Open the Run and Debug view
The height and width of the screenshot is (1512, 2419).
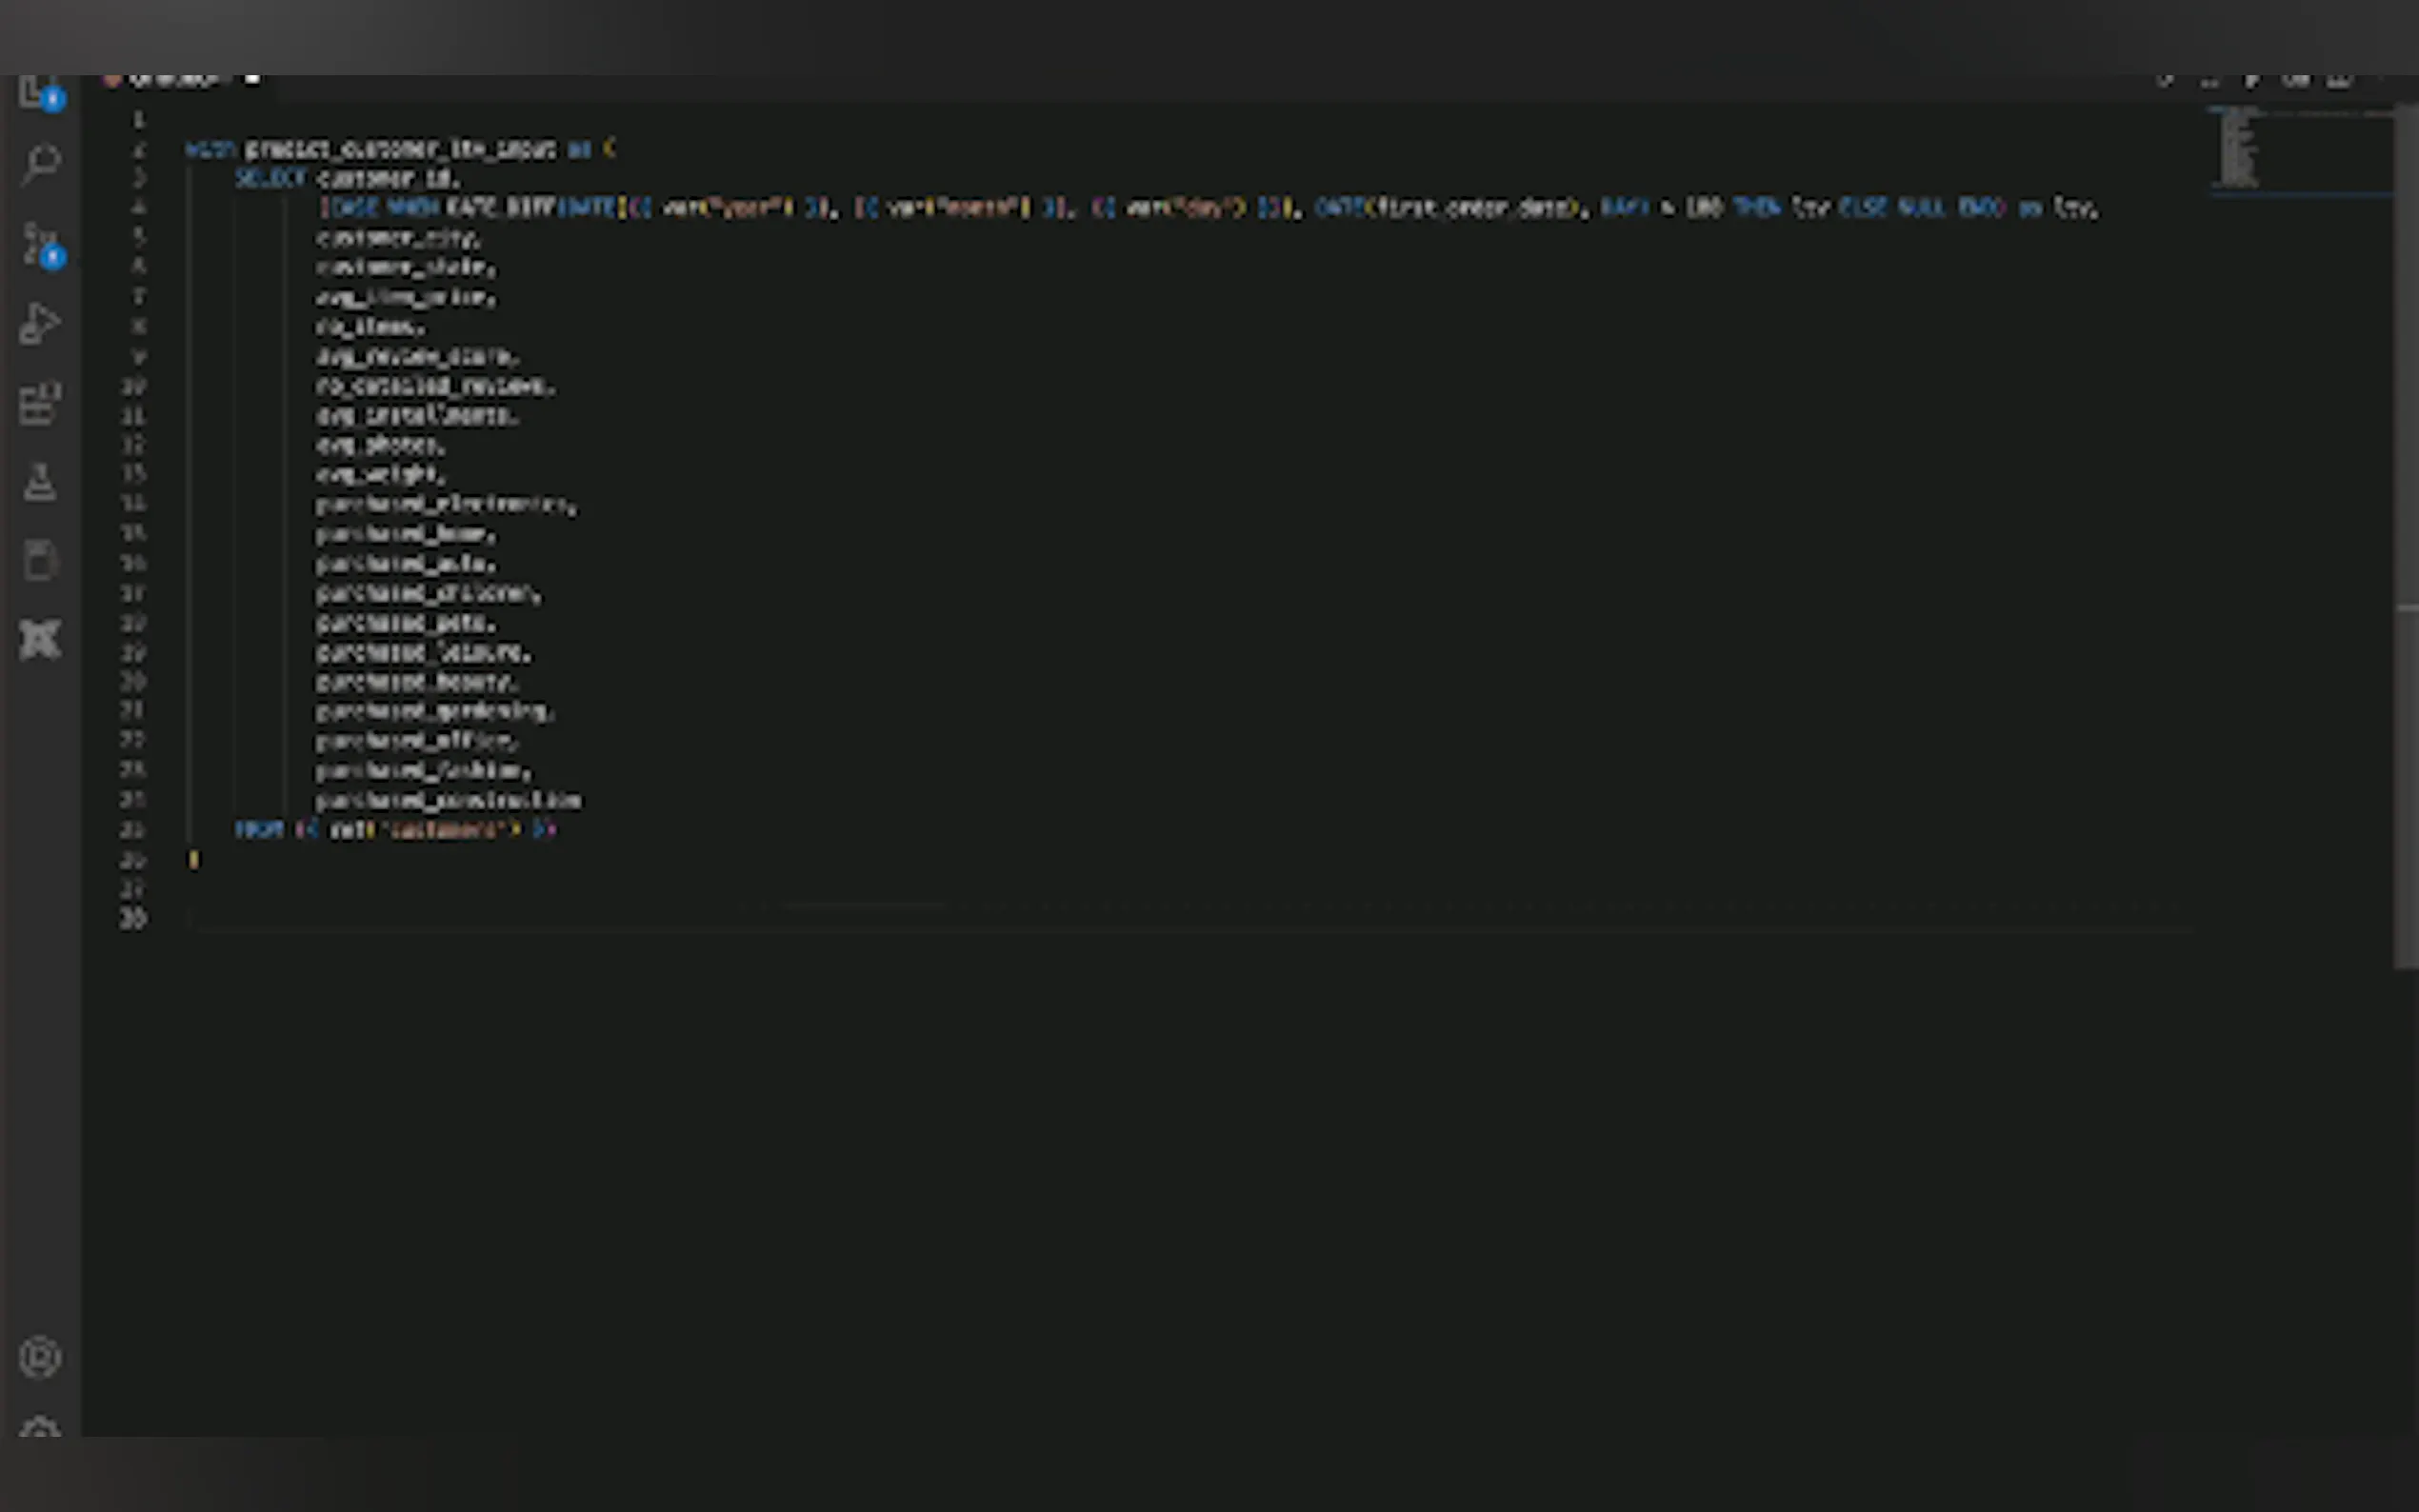(40, 323)
